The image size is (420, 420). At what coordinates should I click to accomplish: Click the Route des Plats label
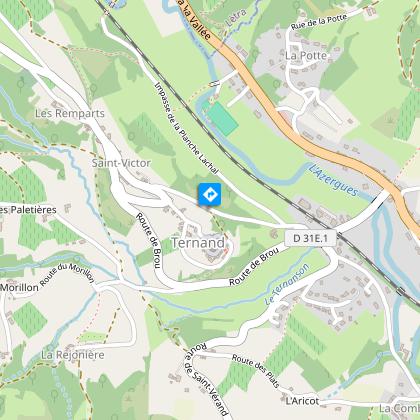(x=256, y=371)
